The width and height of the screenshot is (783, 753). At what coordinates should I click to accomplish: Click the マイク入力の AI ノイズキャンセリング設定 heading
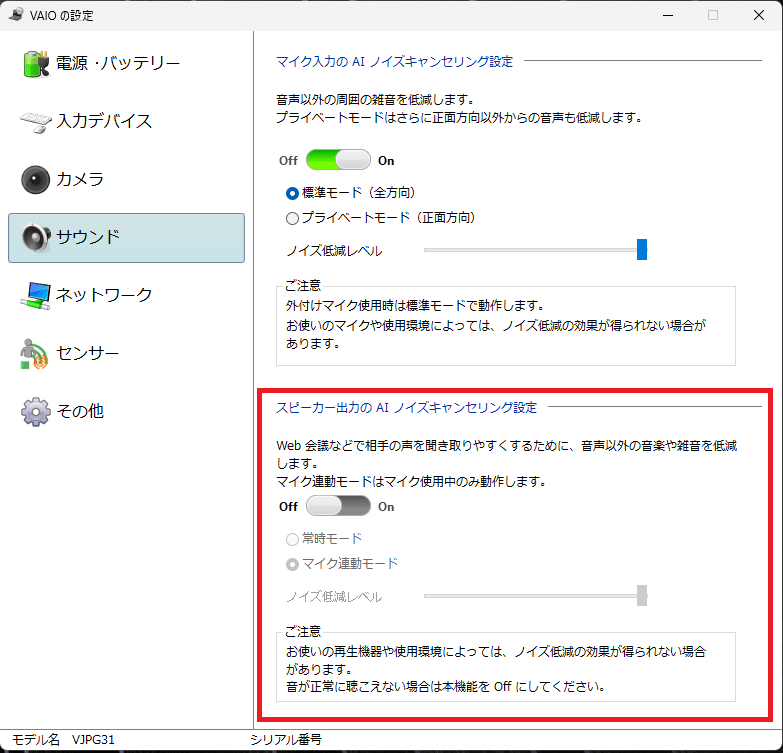pyautogui.click(x=394, y=61)
